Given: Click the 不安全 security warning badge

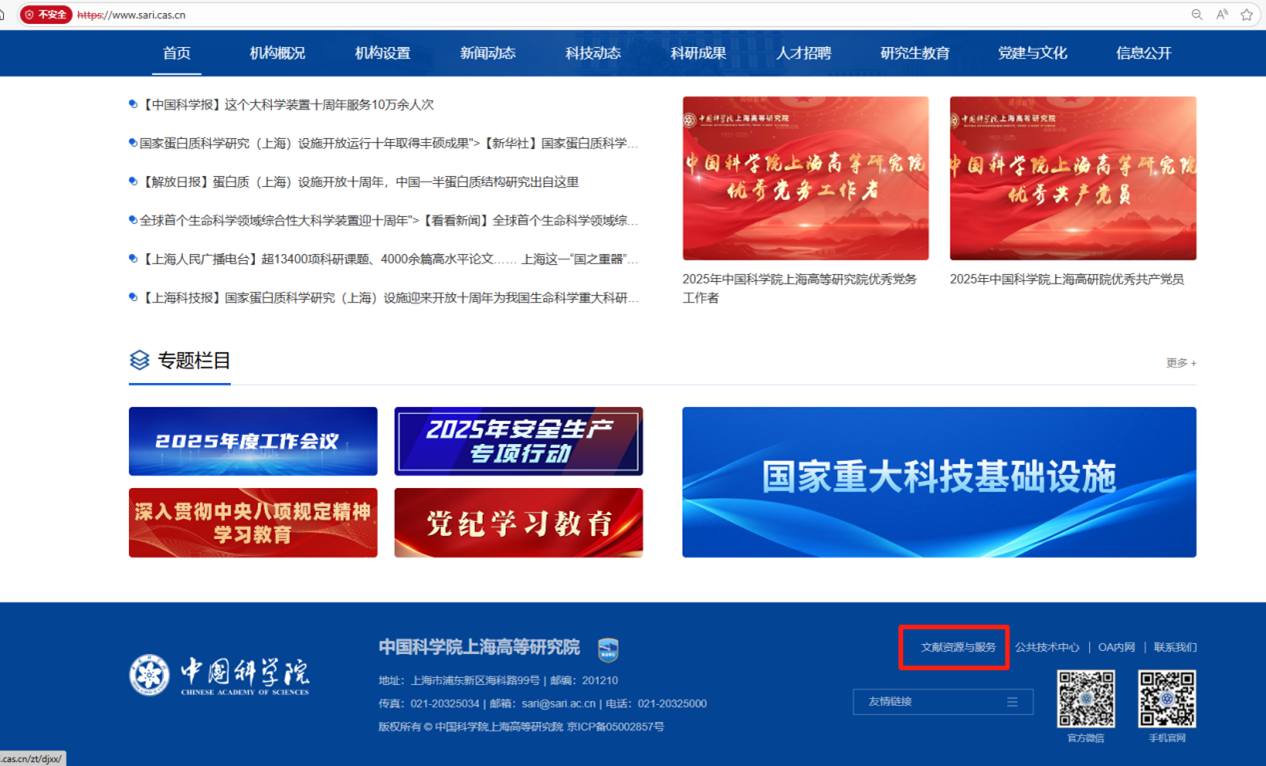Looking at the screenshot, I should coord(46,15).
